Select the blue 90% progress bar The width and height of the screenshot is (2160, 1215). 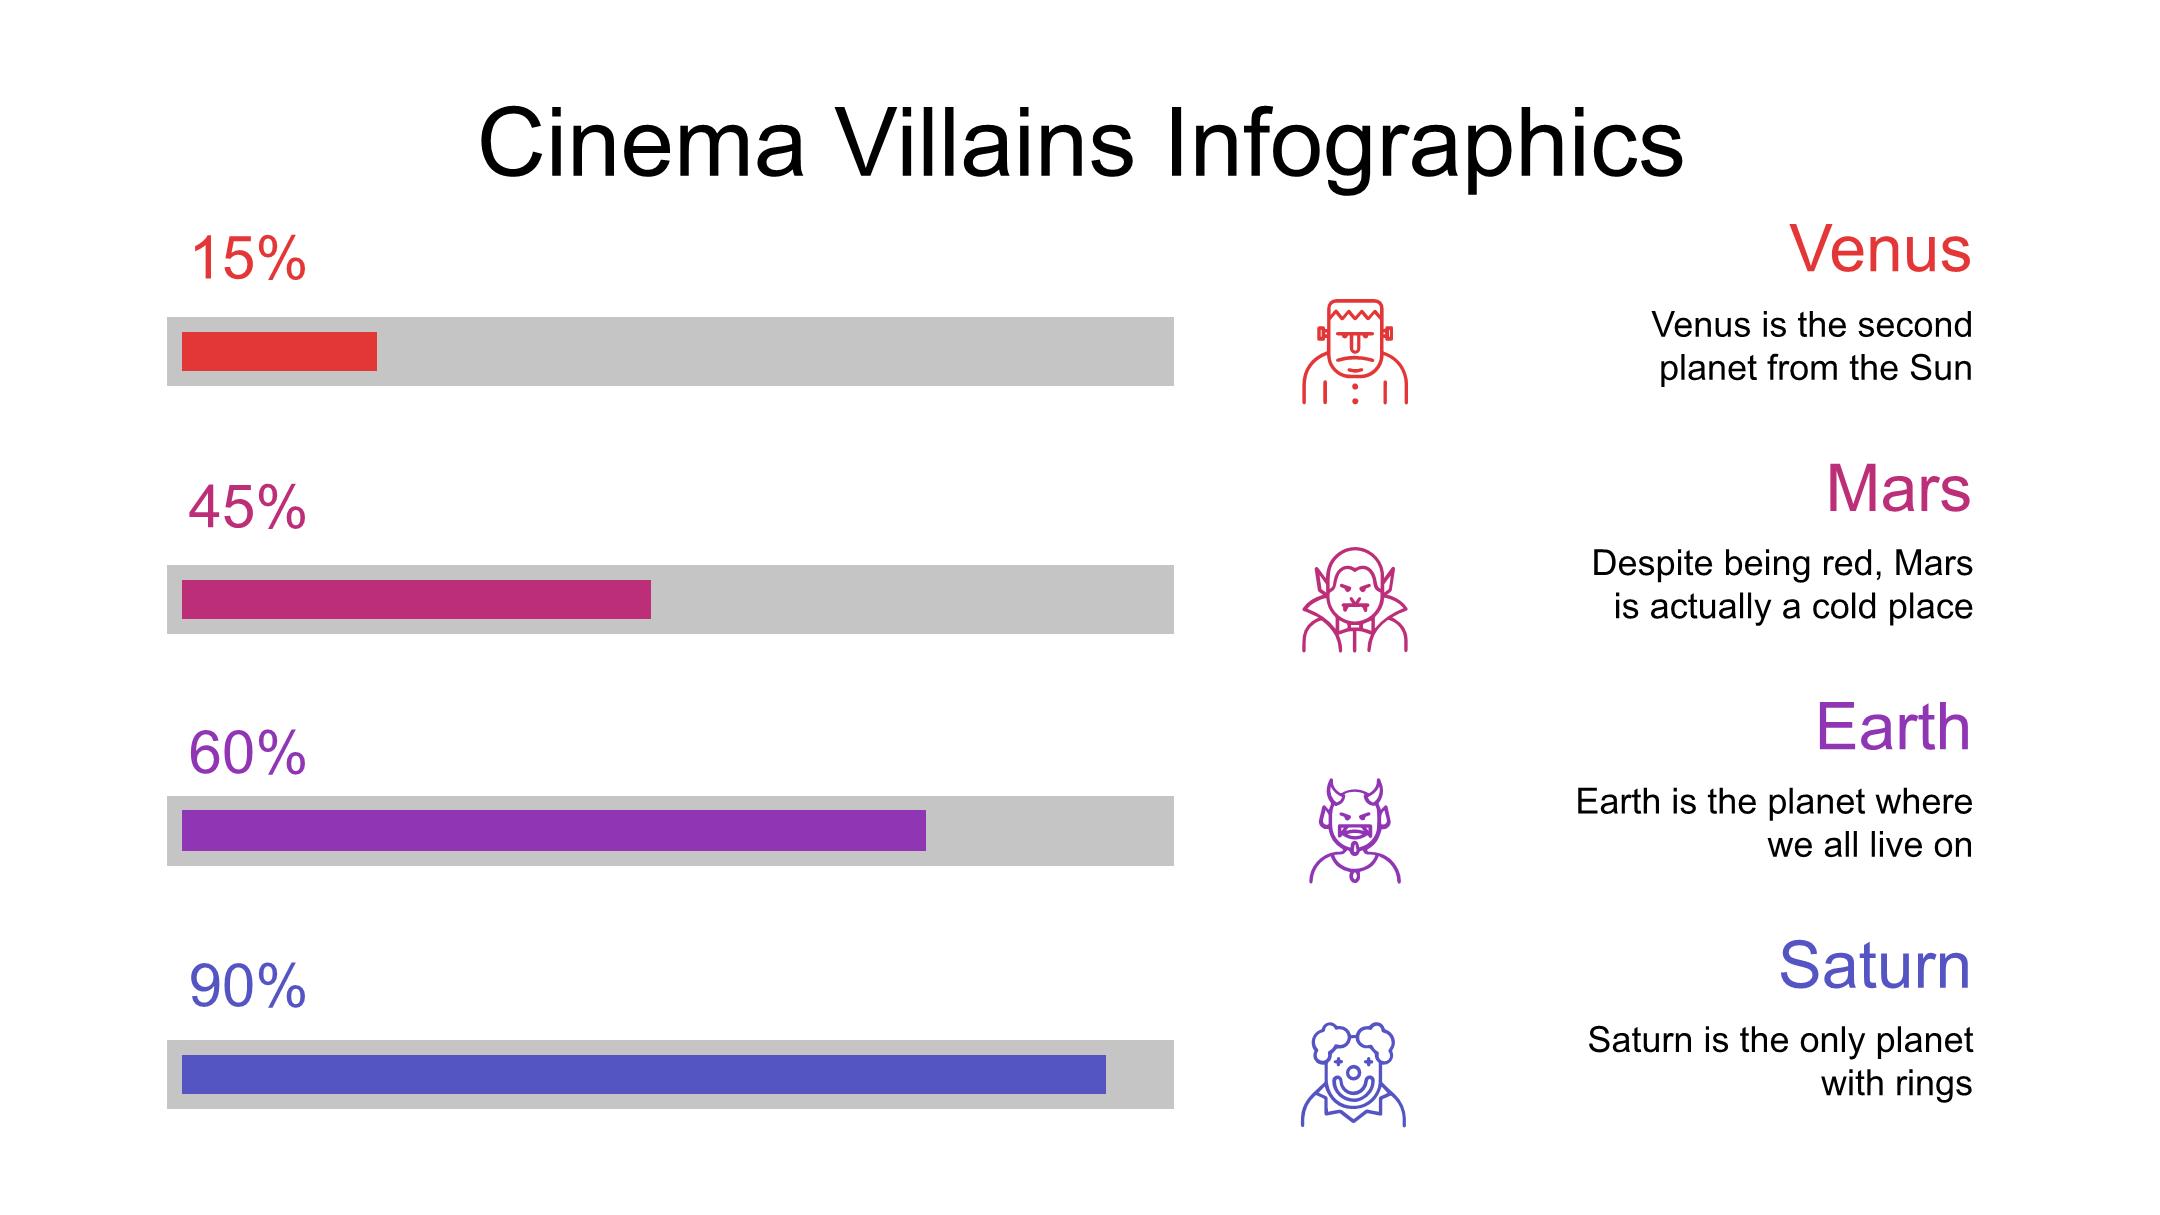click(x=643, y=1075)
